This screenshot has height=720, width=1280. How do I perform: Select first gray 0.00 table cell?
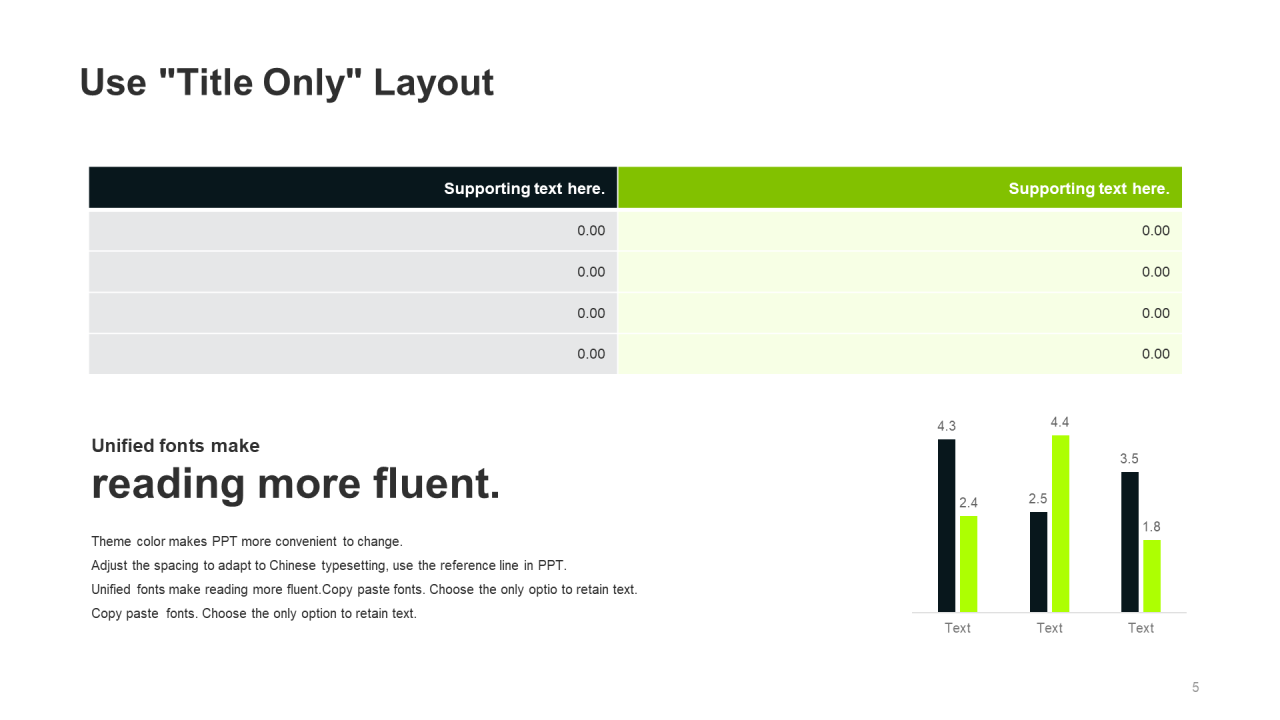(353, 231)
